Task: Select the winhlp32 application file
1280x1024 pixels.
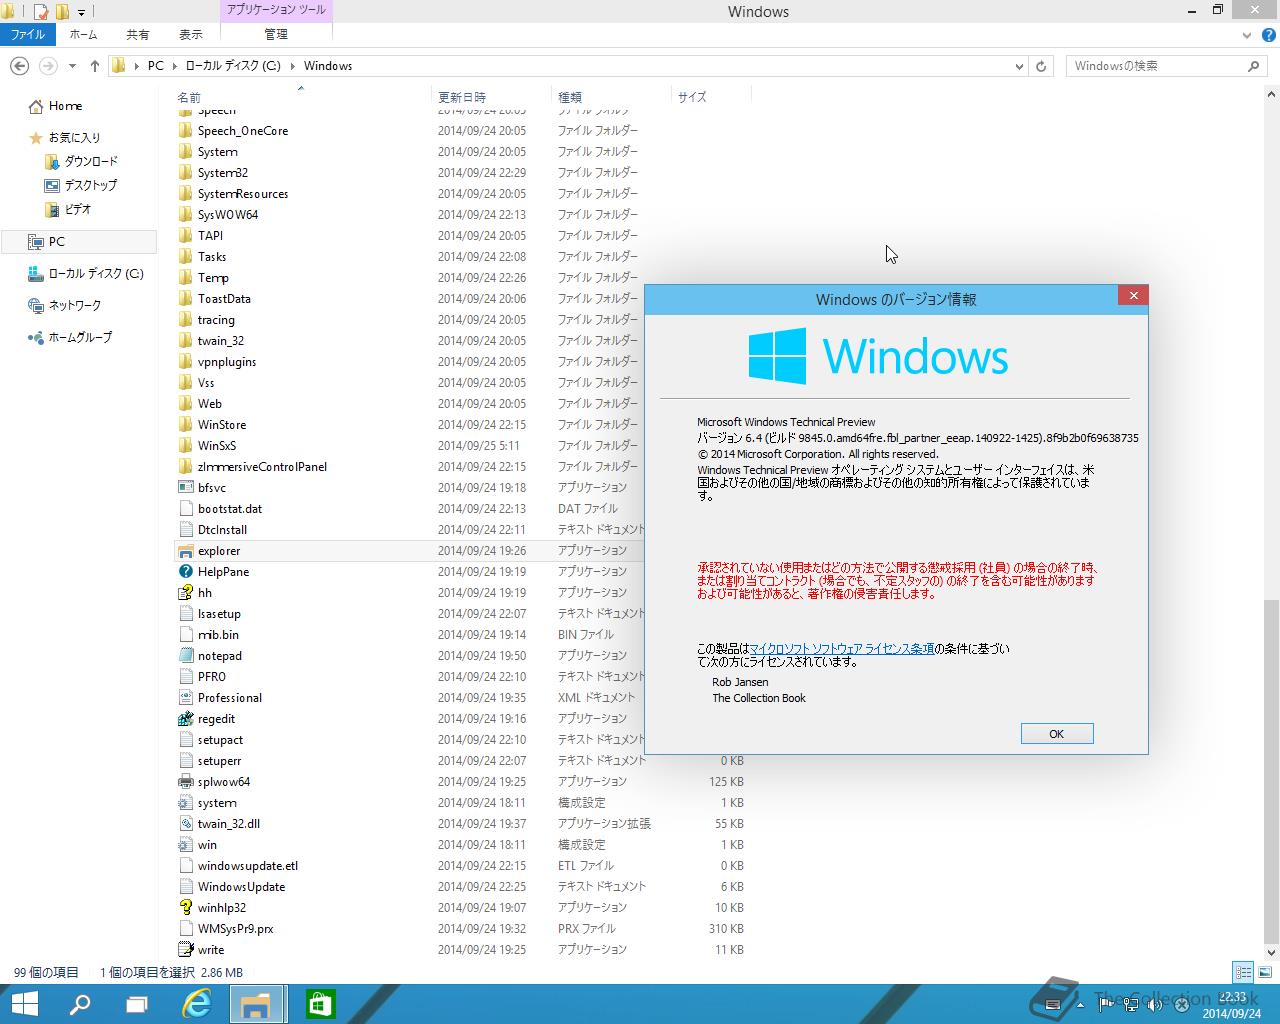Action: (x=222, y=908)
